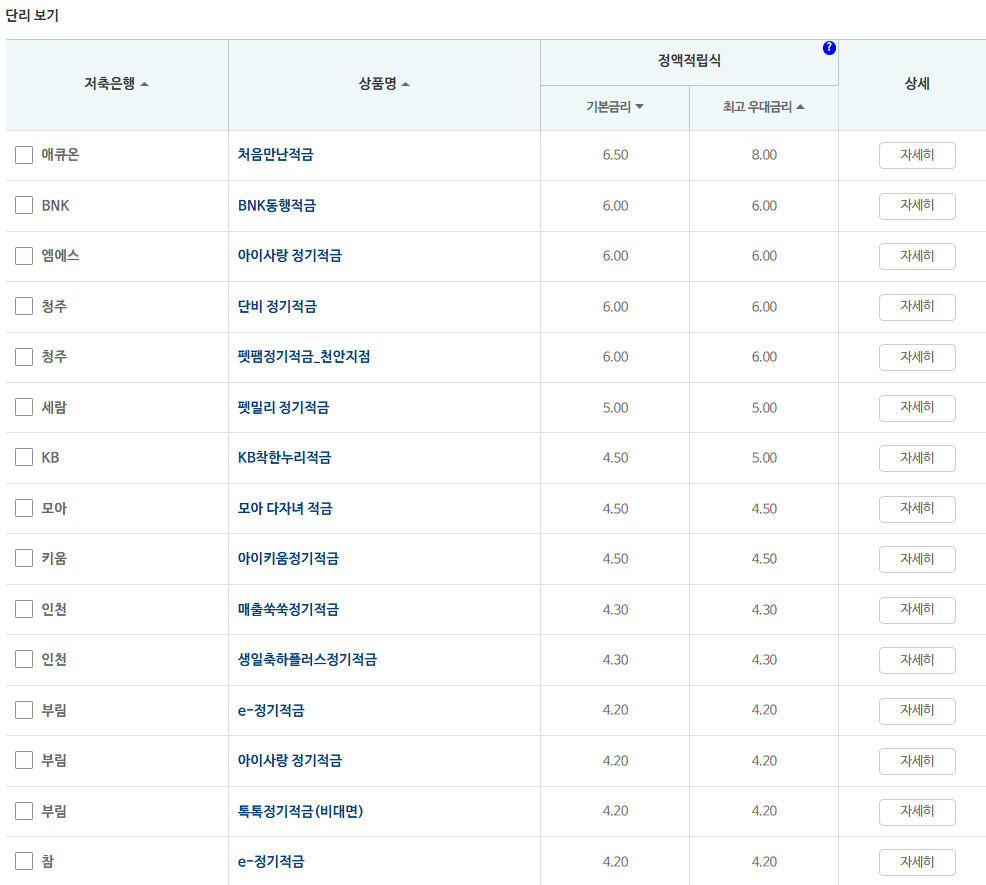Open 처음만난적금 product link
Image resolution: width=986 pixels, height=885 pixels.
pos(275,155)
